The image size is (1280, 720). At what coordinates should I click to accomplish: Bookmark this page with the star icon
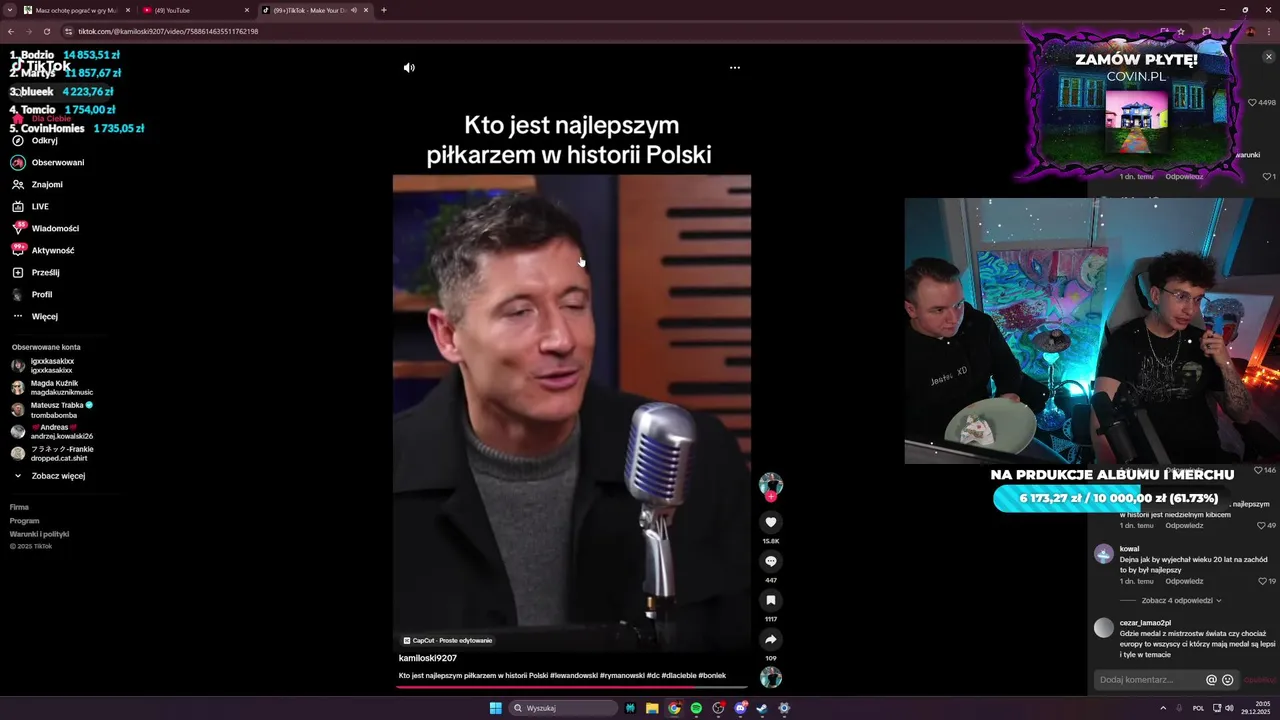coord(1181,31)
